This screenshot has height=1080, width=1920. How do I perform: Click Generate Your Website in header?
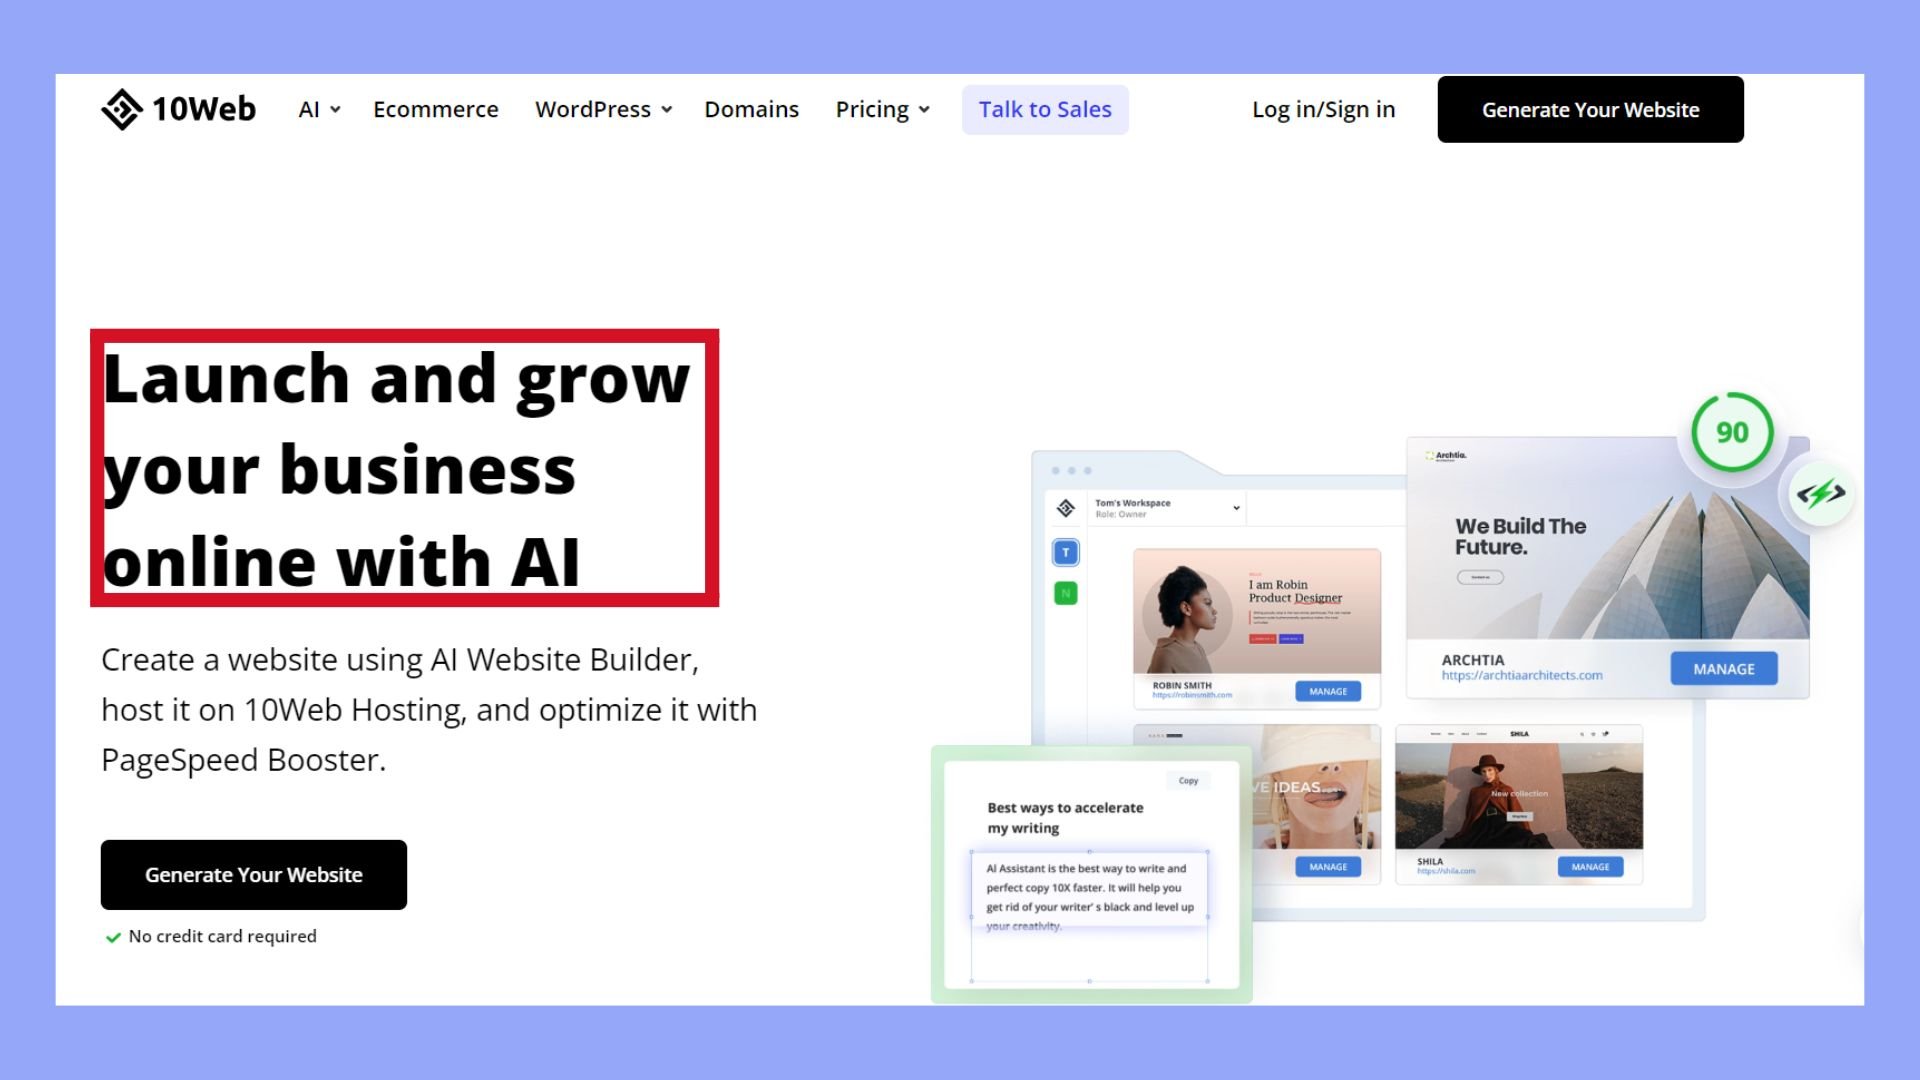[1590, 109]
